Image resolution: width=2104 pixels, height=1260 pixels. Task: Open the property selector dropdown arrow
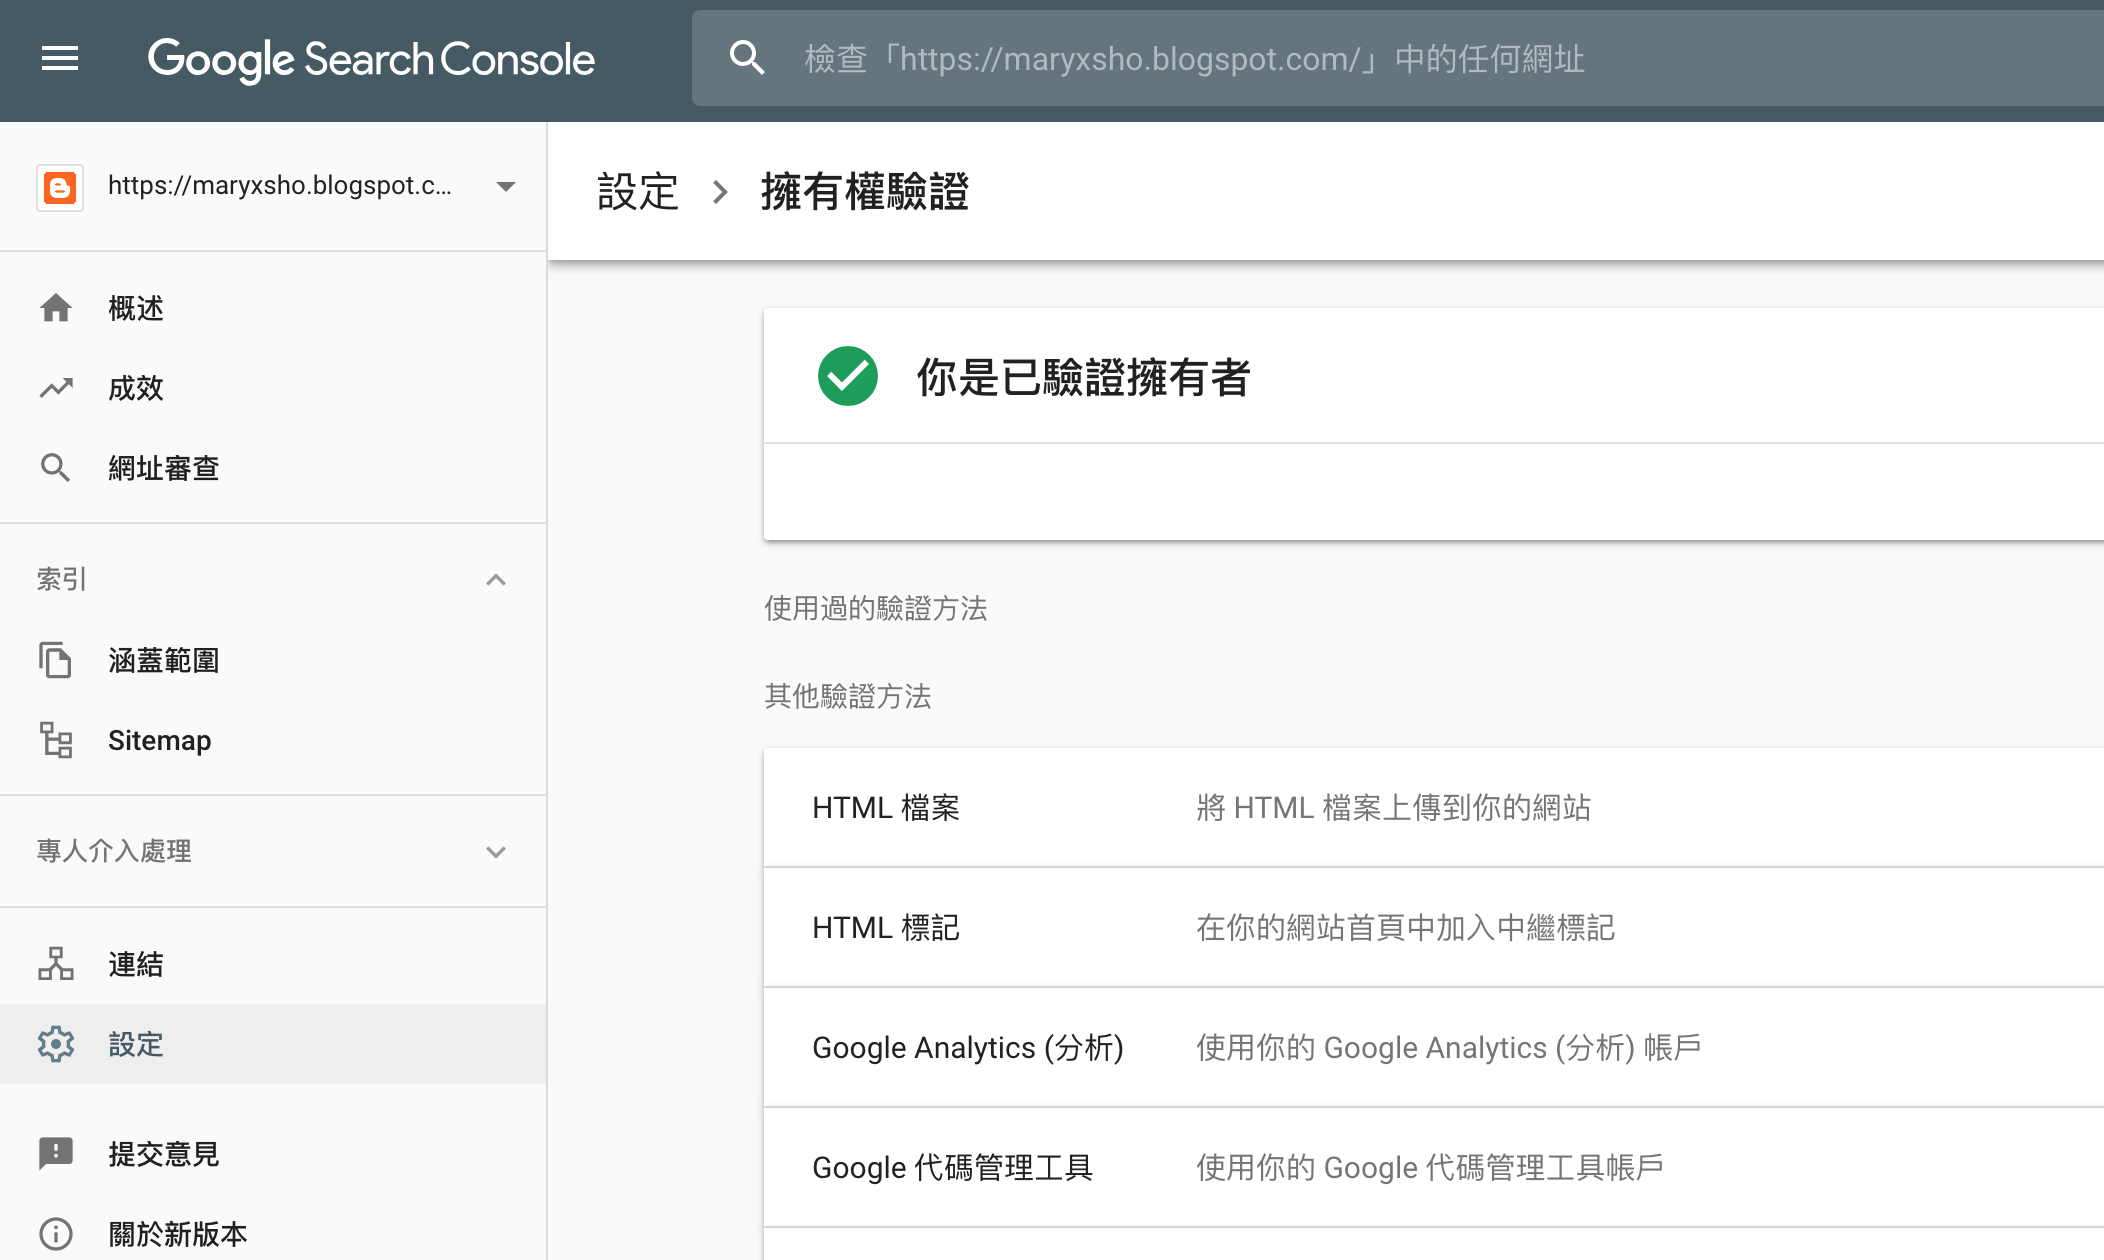(506, 186)
